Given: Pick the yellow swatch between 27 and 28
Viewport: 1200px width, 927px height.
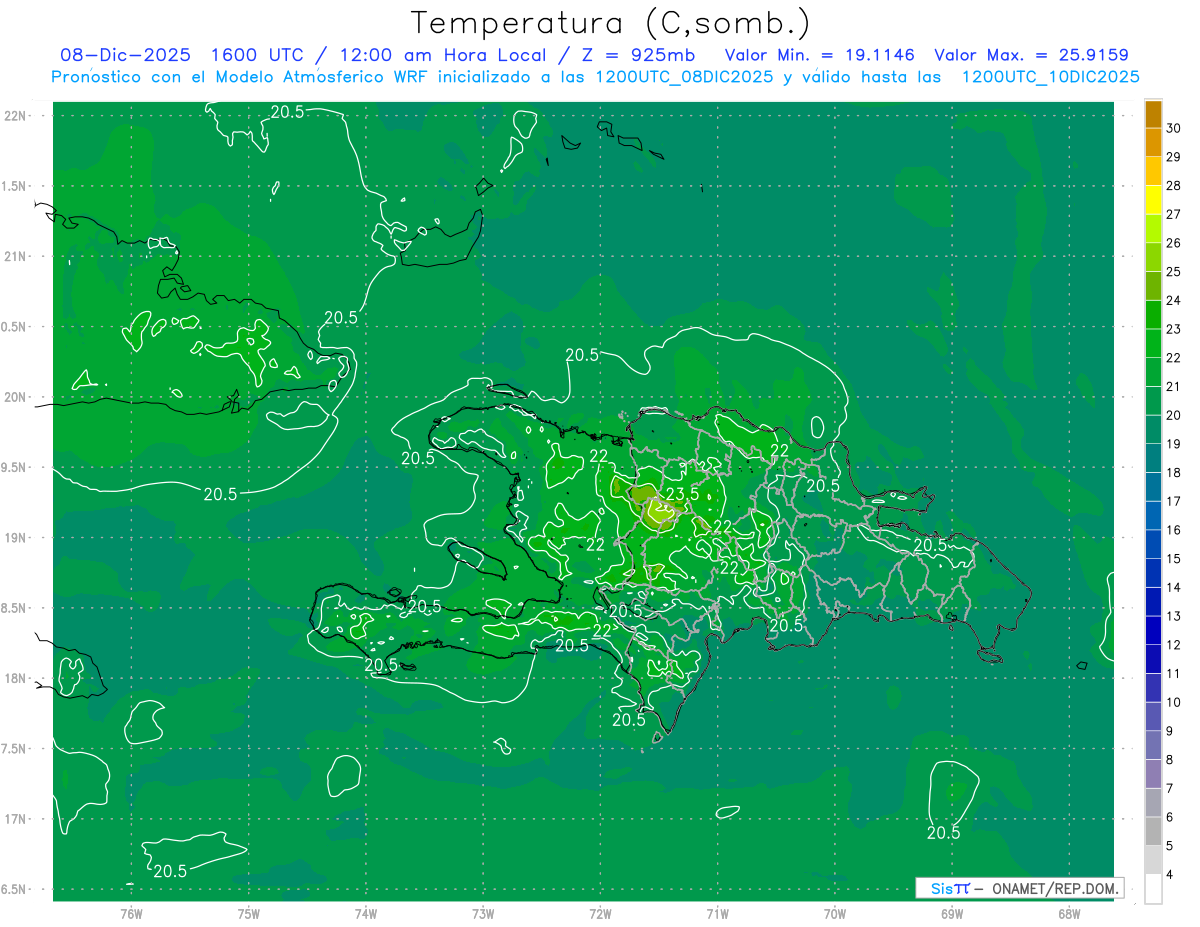Looking at the screenshot, I should (1153, 199).
